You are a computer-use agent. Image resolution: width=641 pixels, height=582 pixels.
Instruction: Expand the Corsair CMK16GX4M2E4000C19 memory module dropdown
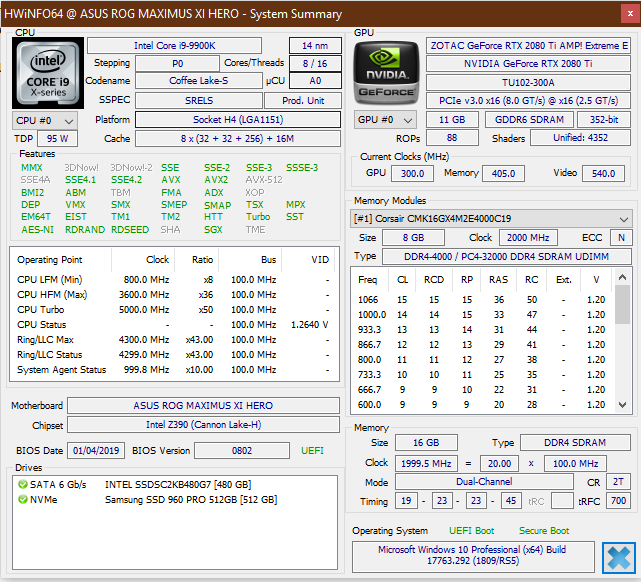pyautogui.click(x=491, y=219)
